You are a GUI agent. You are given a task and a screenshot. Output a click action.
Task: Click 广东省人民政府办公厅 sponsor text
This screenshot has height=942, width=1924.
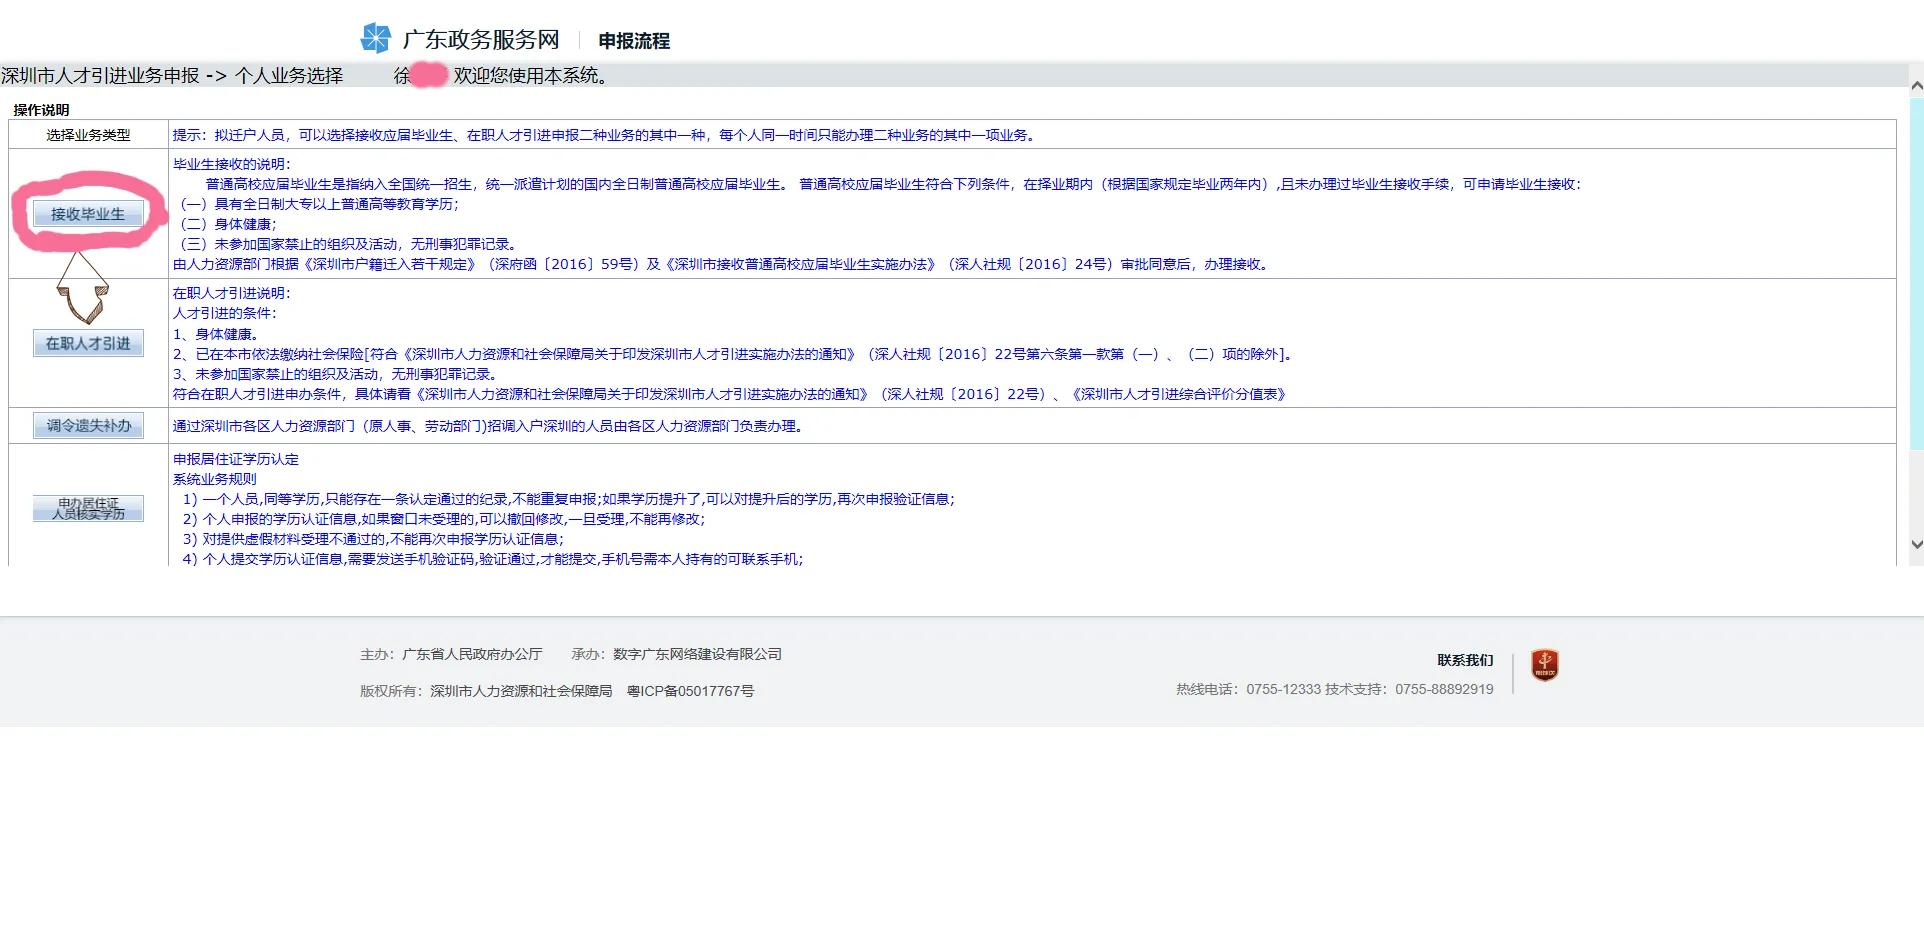click(471, 654)
